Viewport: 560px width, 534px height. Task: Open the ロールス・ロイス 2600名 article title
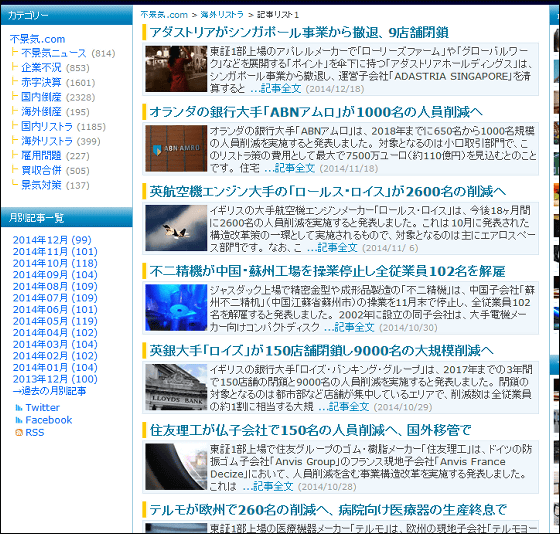click(328, 192)
